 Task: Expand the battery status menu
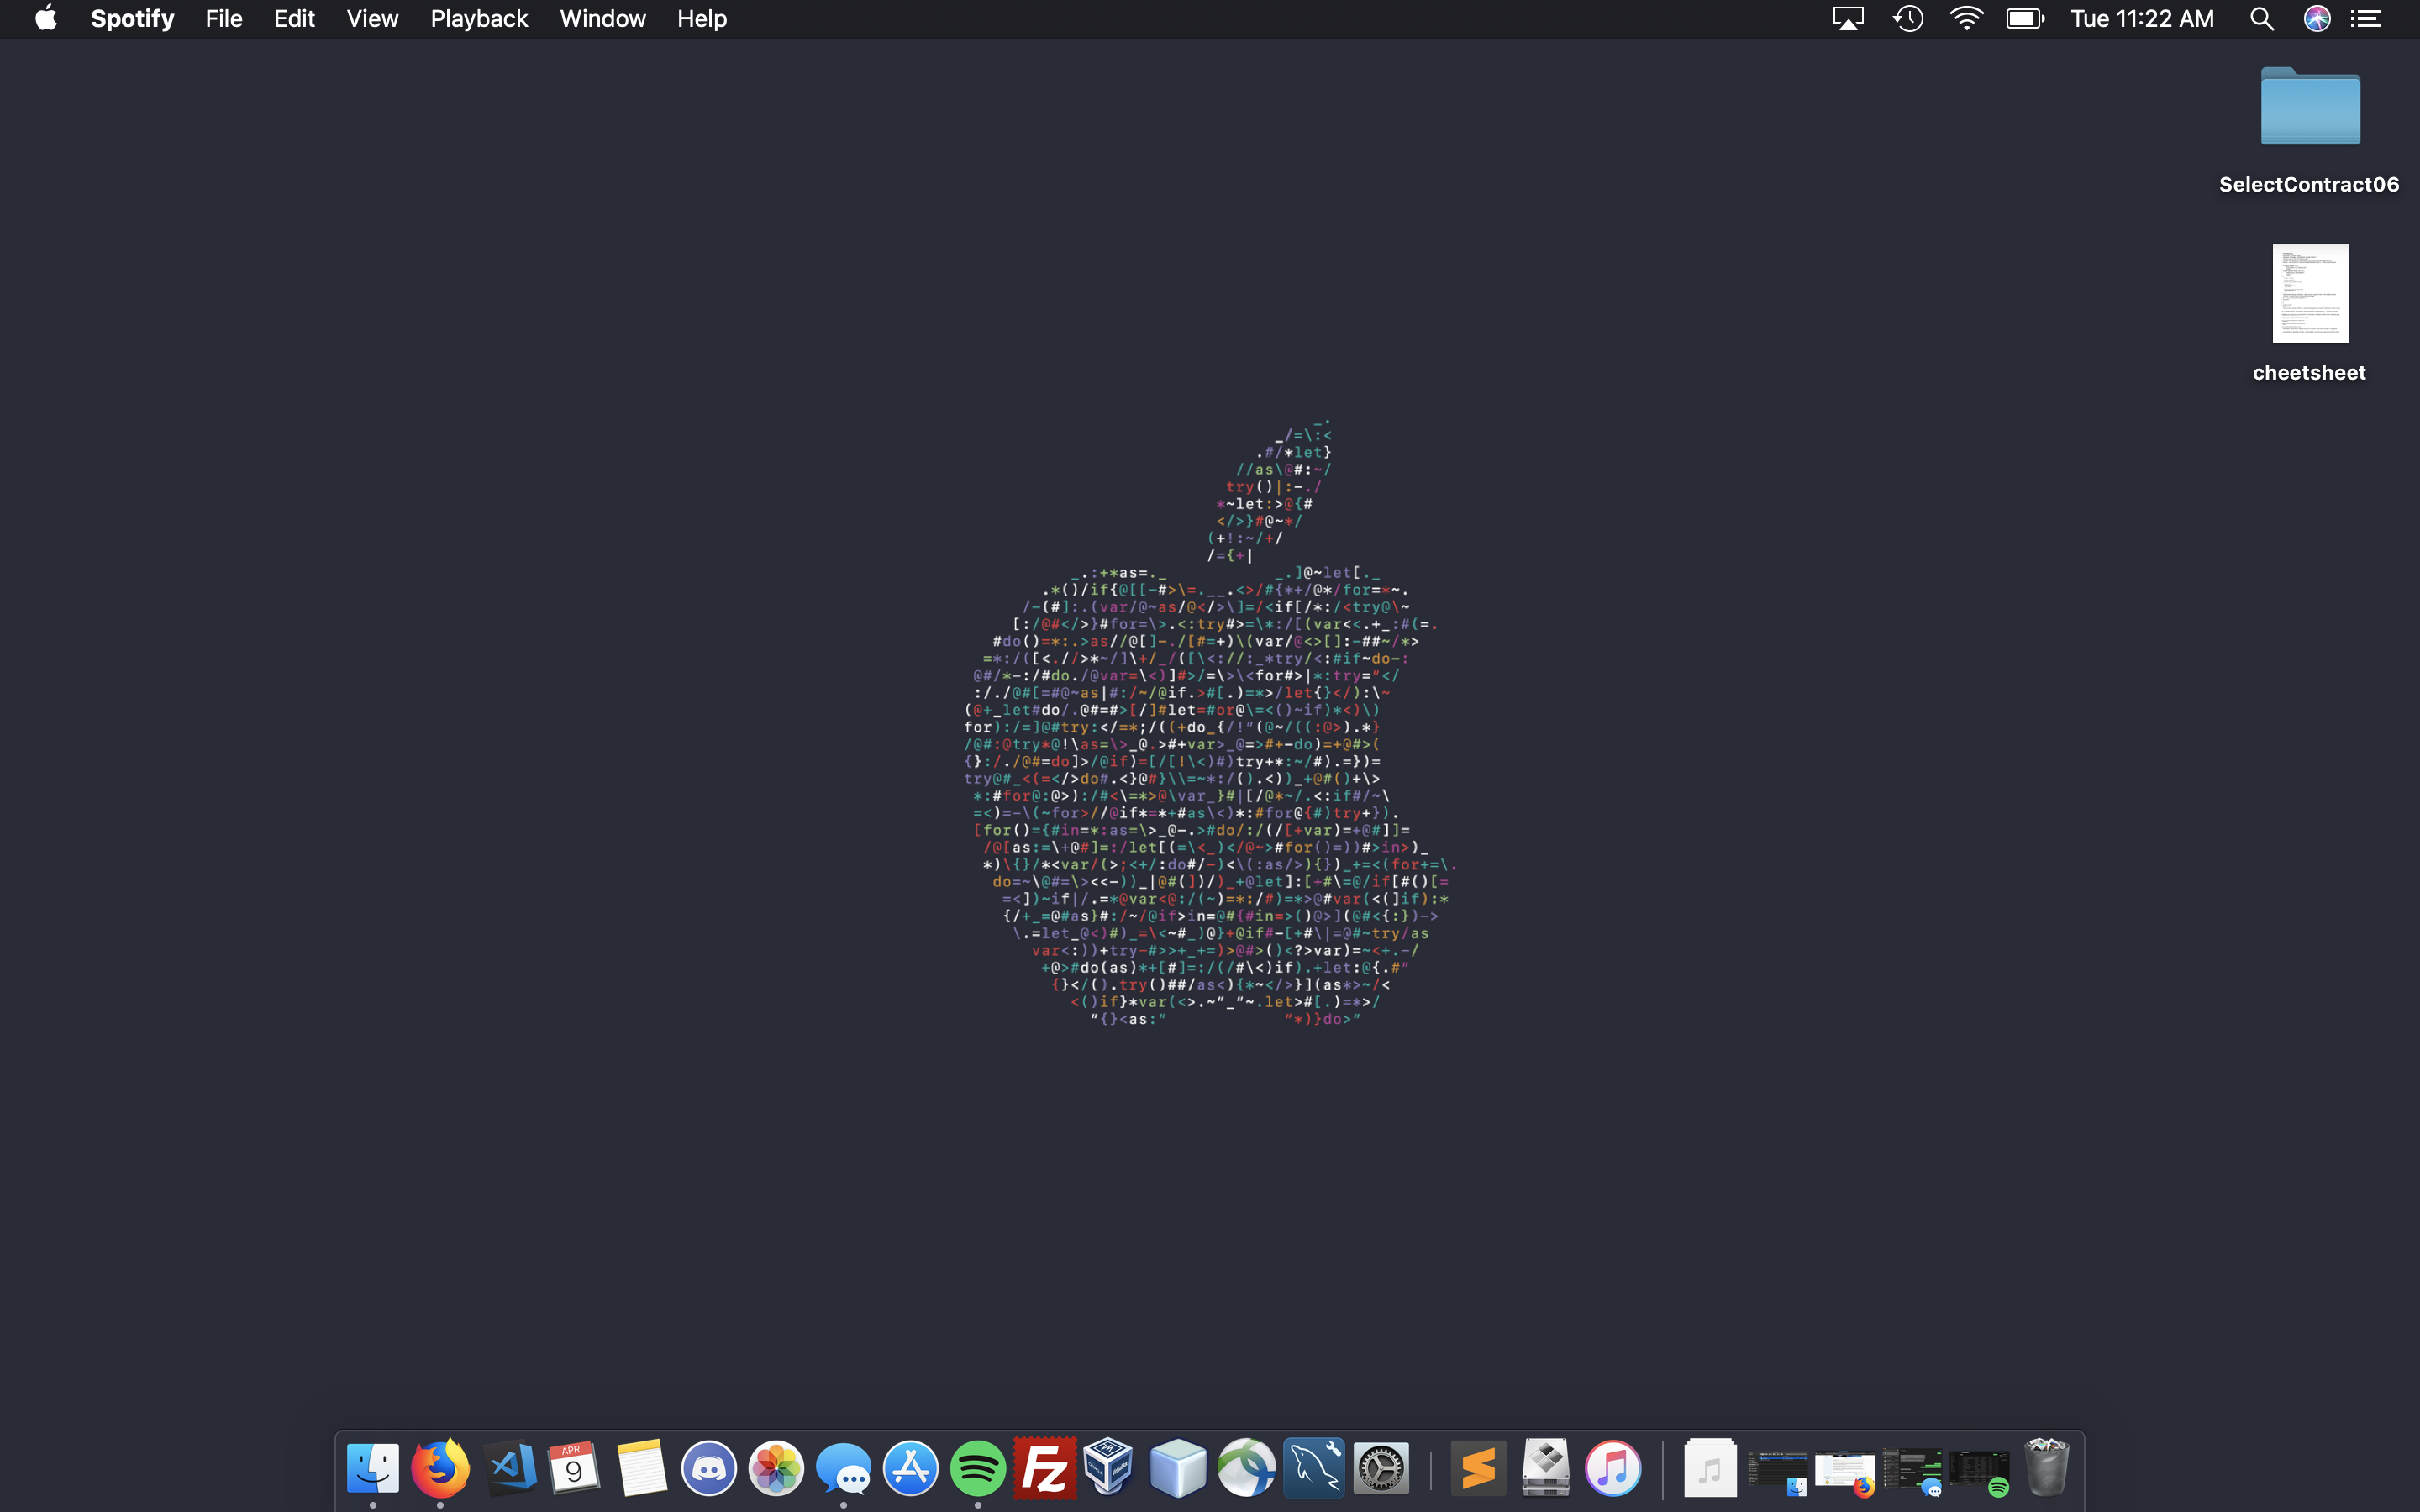(2025, 19)
